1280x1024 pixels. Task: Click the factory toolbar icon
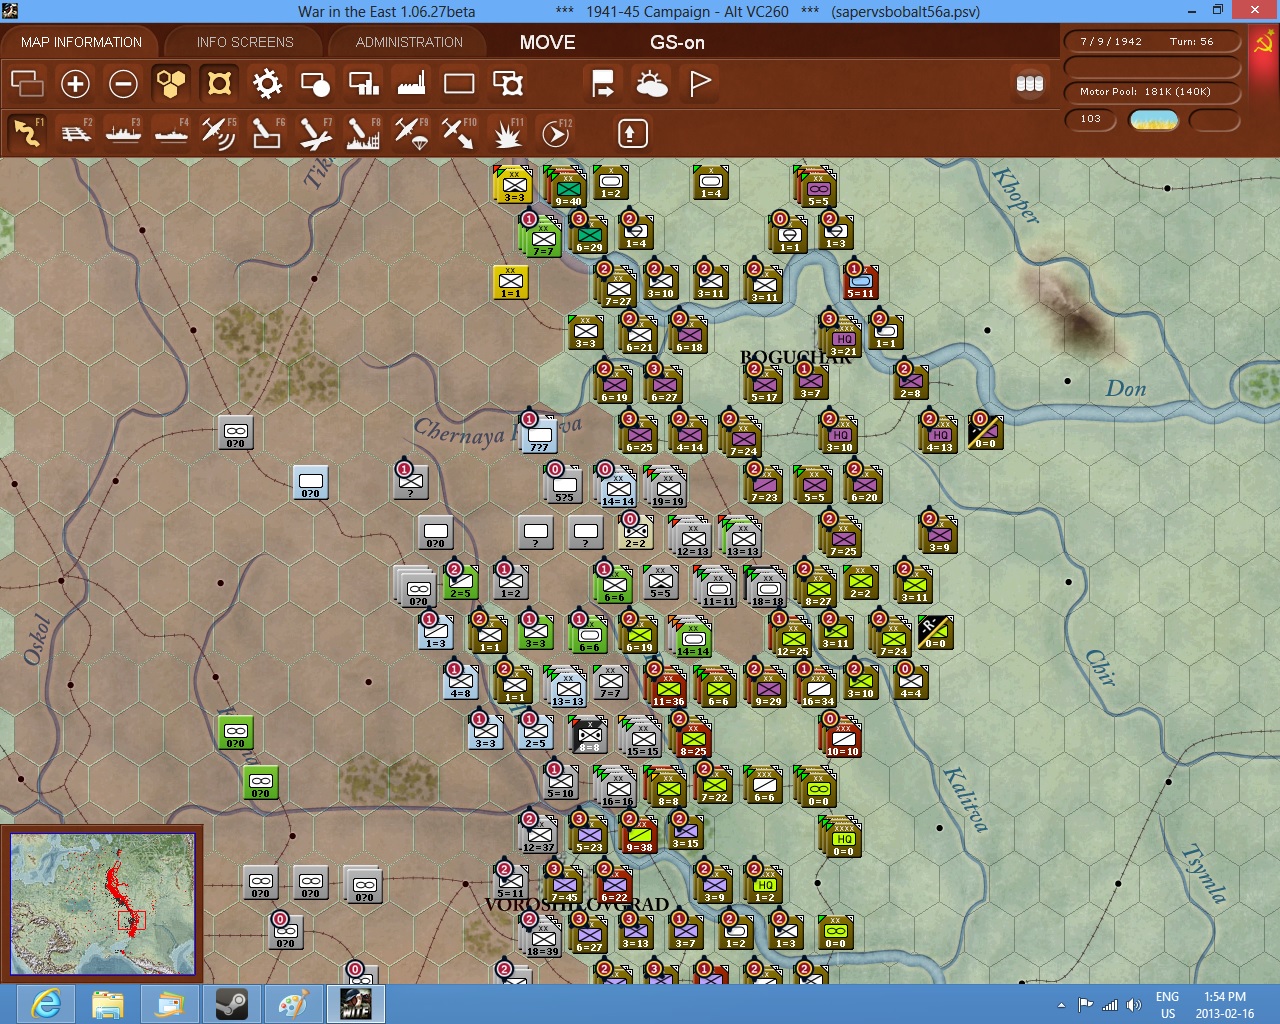click(411, 83)
